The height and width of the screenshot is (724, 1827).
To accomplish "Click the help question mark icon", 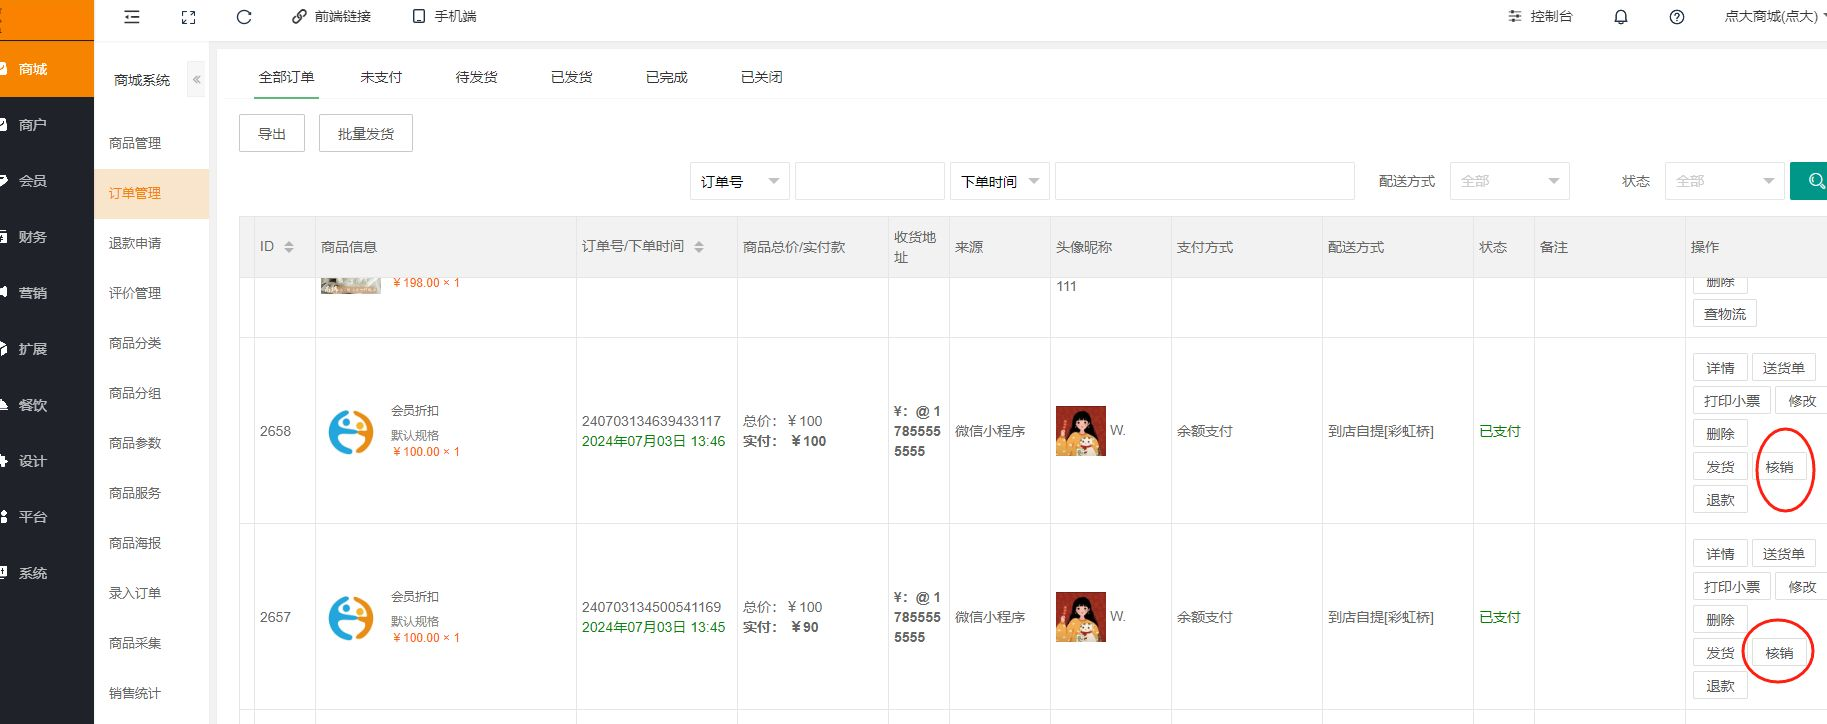I will pyautogui.click(x=1677, y=17).
